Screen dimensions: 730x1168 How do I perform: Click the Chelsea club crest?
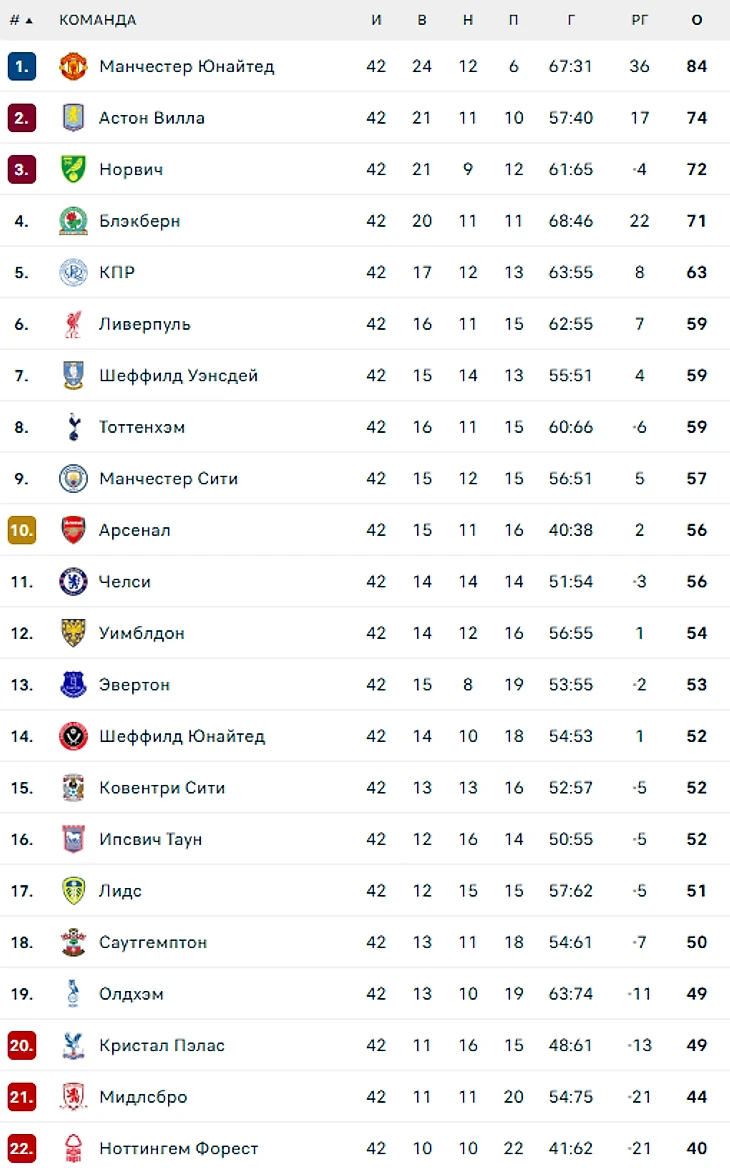tap(73, 582)
